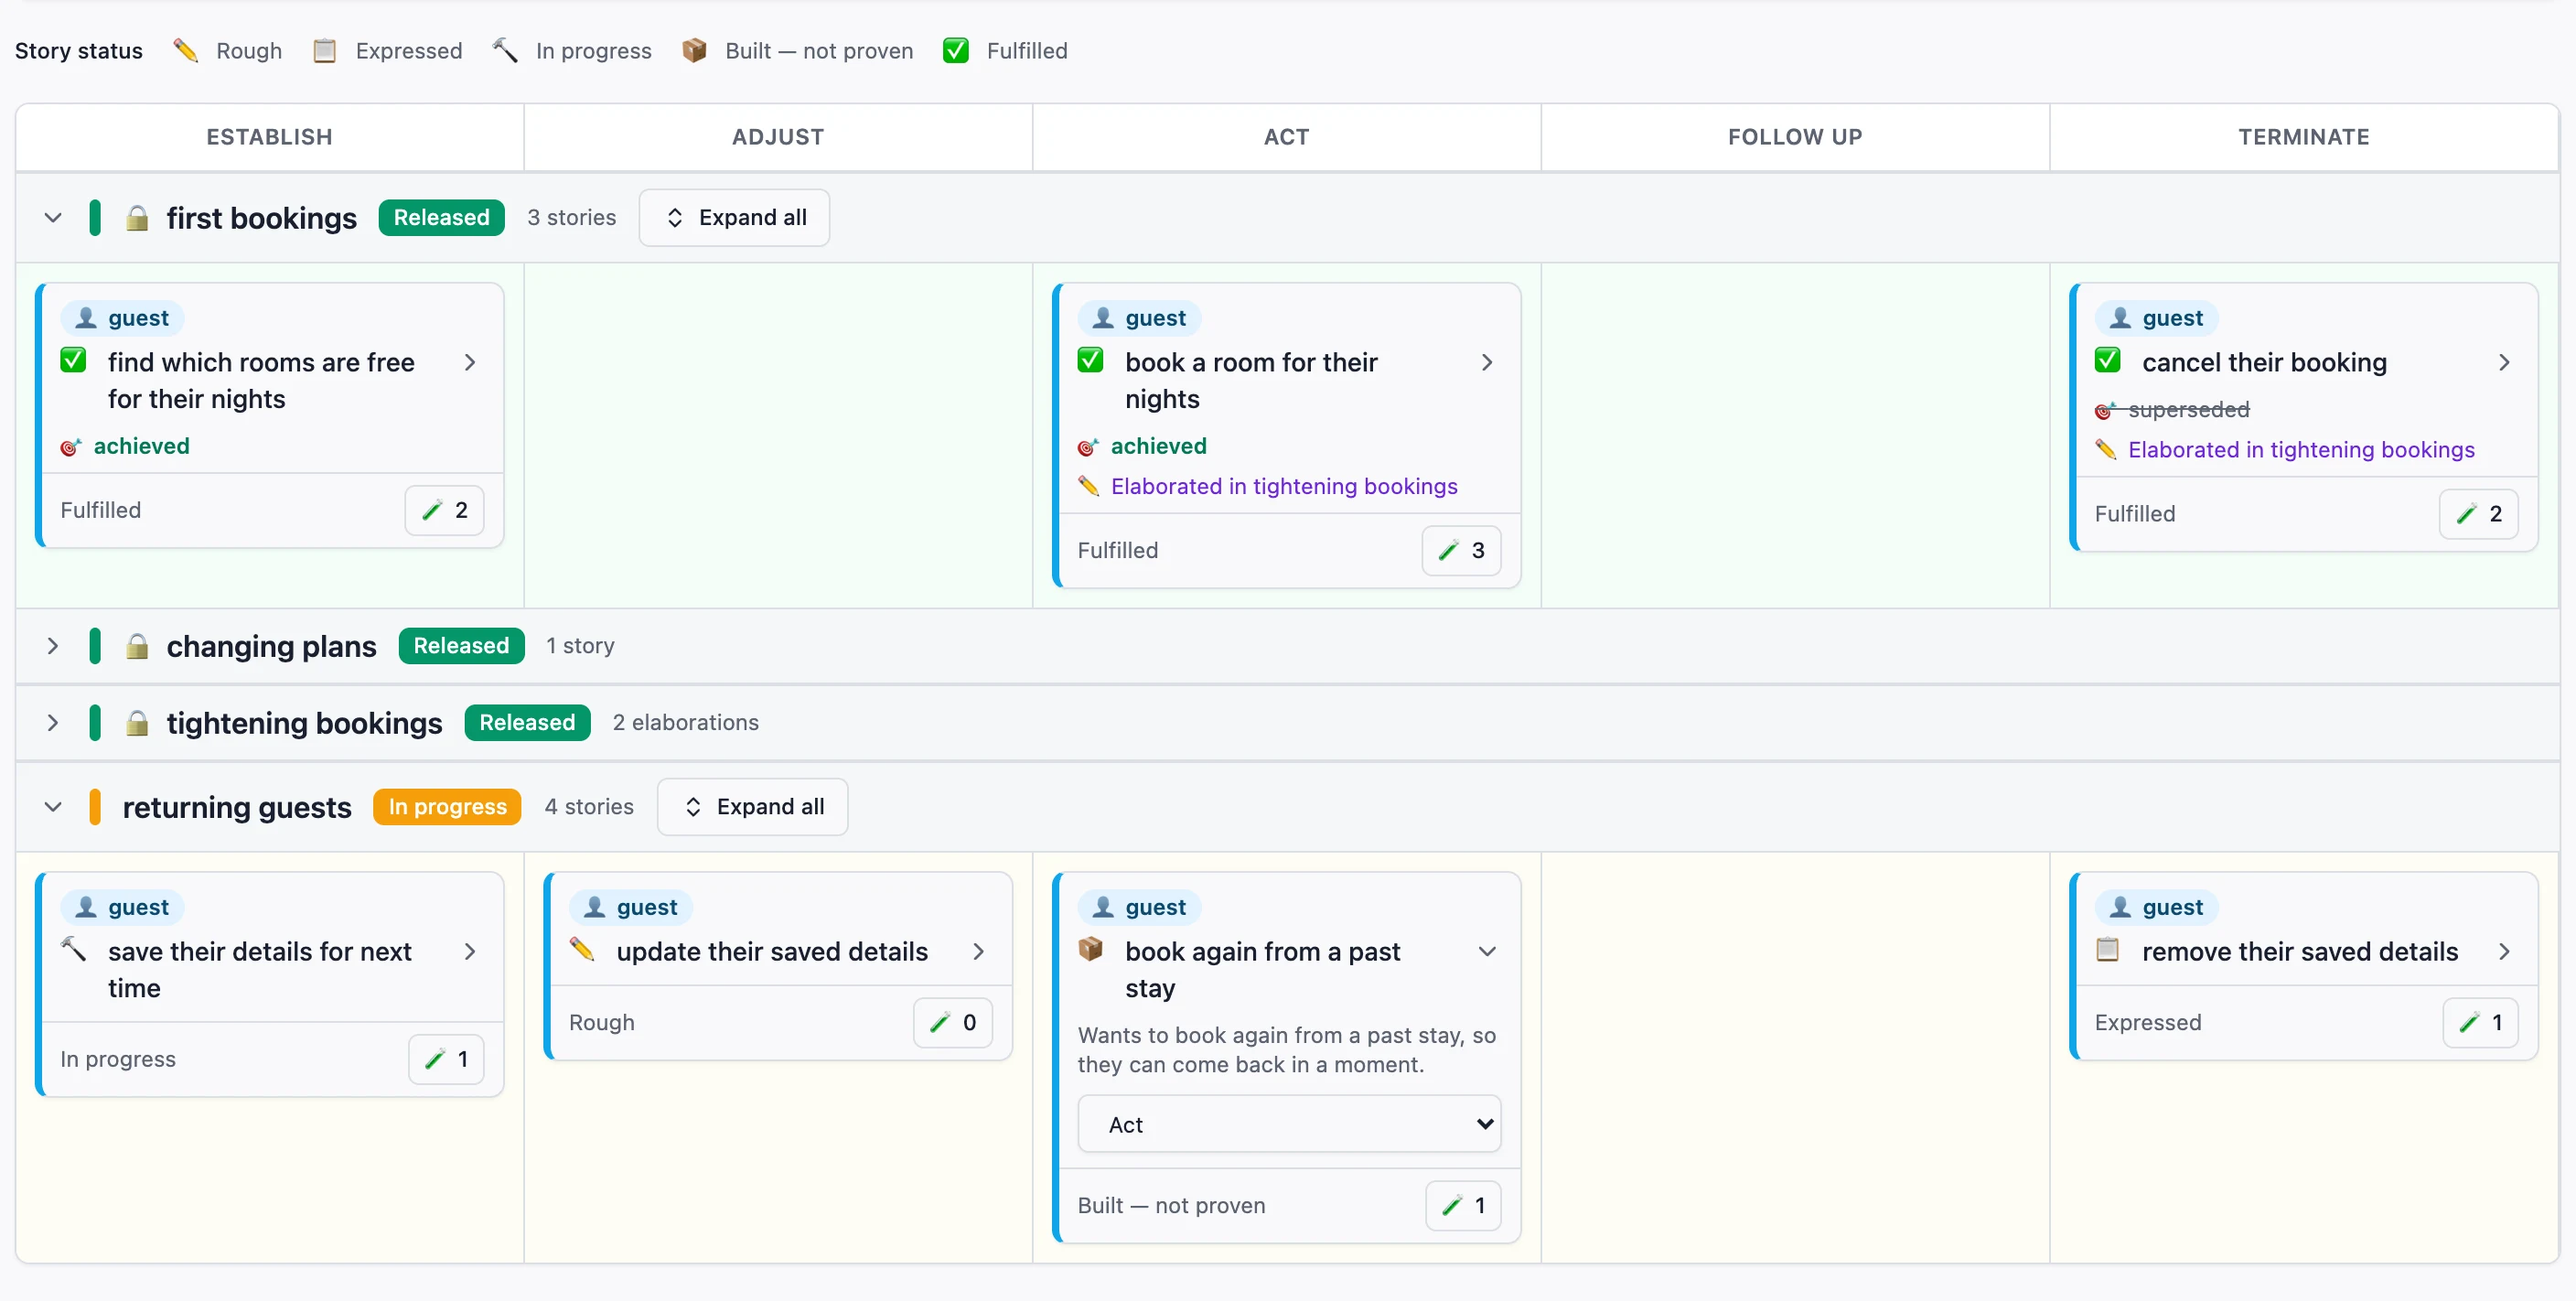Expand the 'update their saved details' card
Image resolution: width=2576 pixels, height=1301 pixels.
point(979,951)
